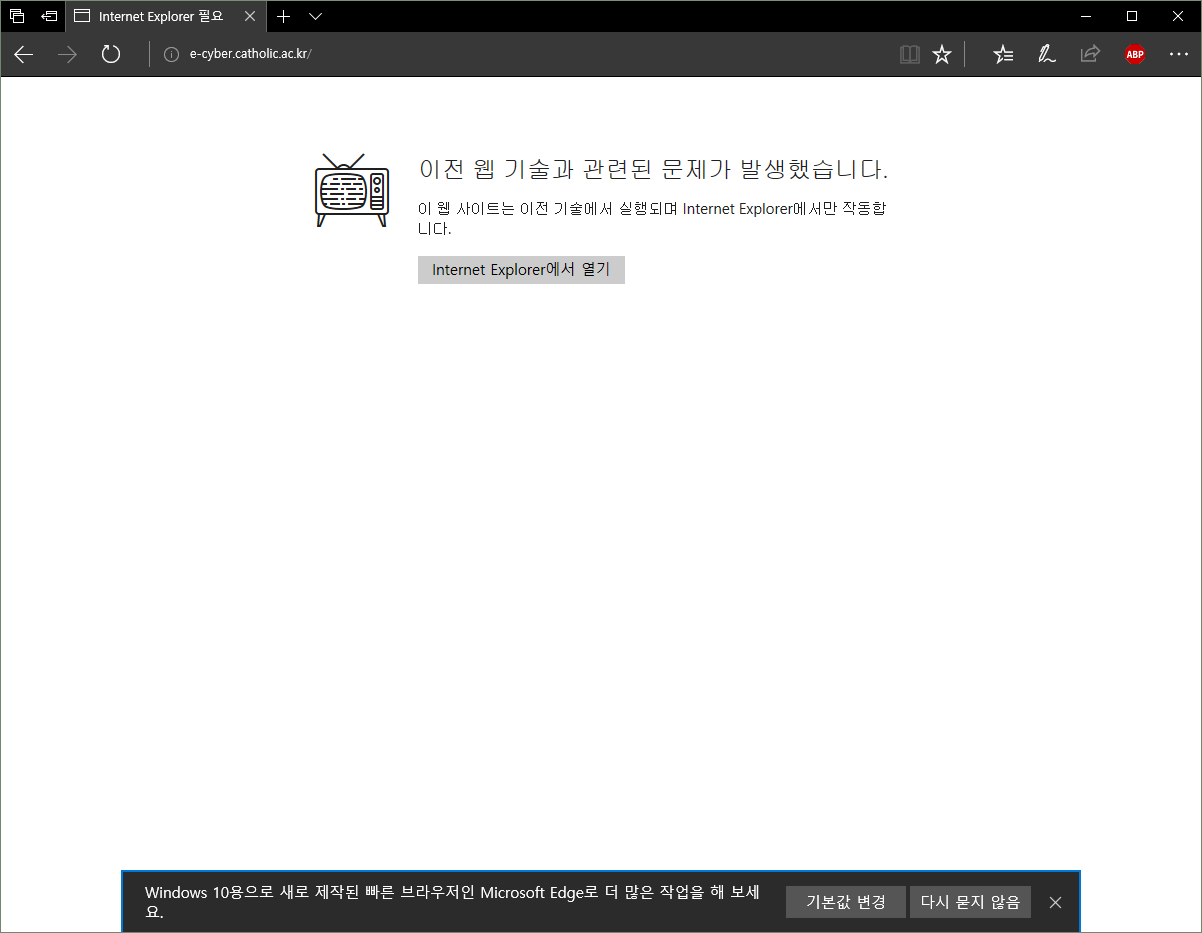
Task: Close the Edge browser window
Action: tap(1178, 16)
